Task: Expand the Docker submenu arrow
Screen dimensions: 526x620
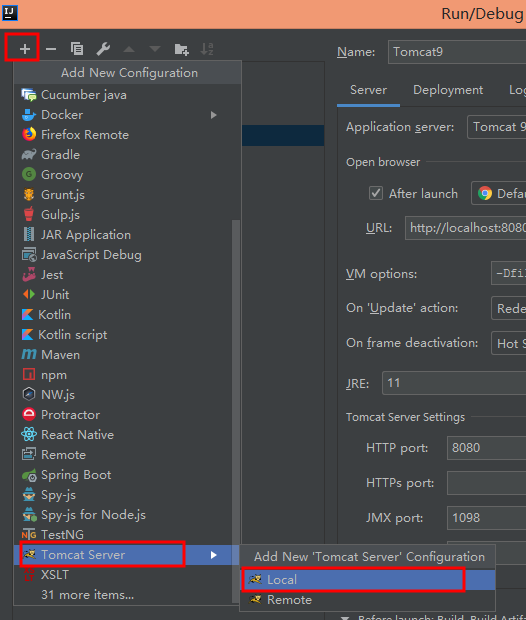Action: point(214,115)
